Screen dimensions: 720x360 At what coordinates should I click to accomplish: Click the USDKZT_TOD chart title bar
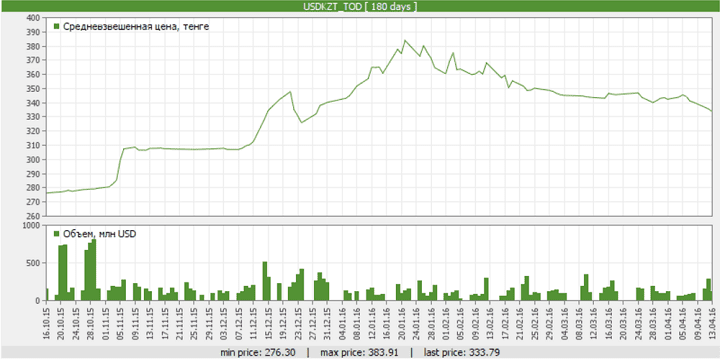(360, 6)
